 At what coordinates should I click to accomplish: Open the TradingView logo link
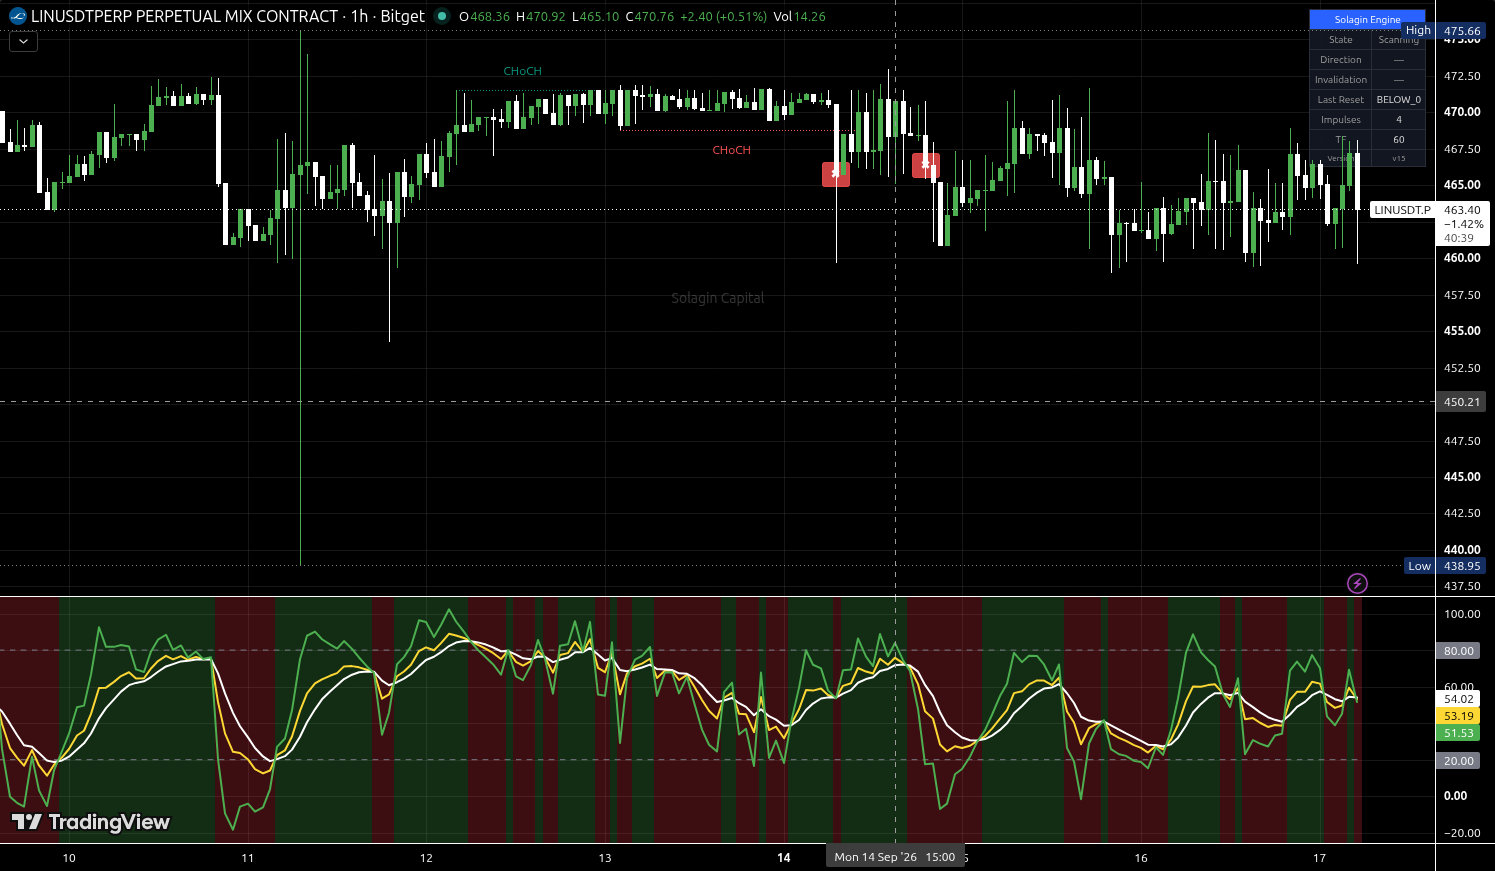[x=91, y=822]
